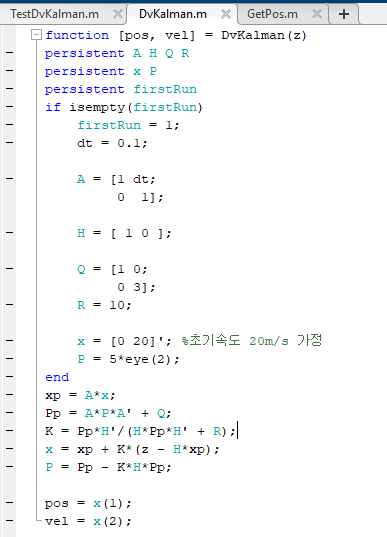387x537 pixels.
Task: Set breakpoint on 'P = 5*eye(2);' line
Action: point(10,359)
